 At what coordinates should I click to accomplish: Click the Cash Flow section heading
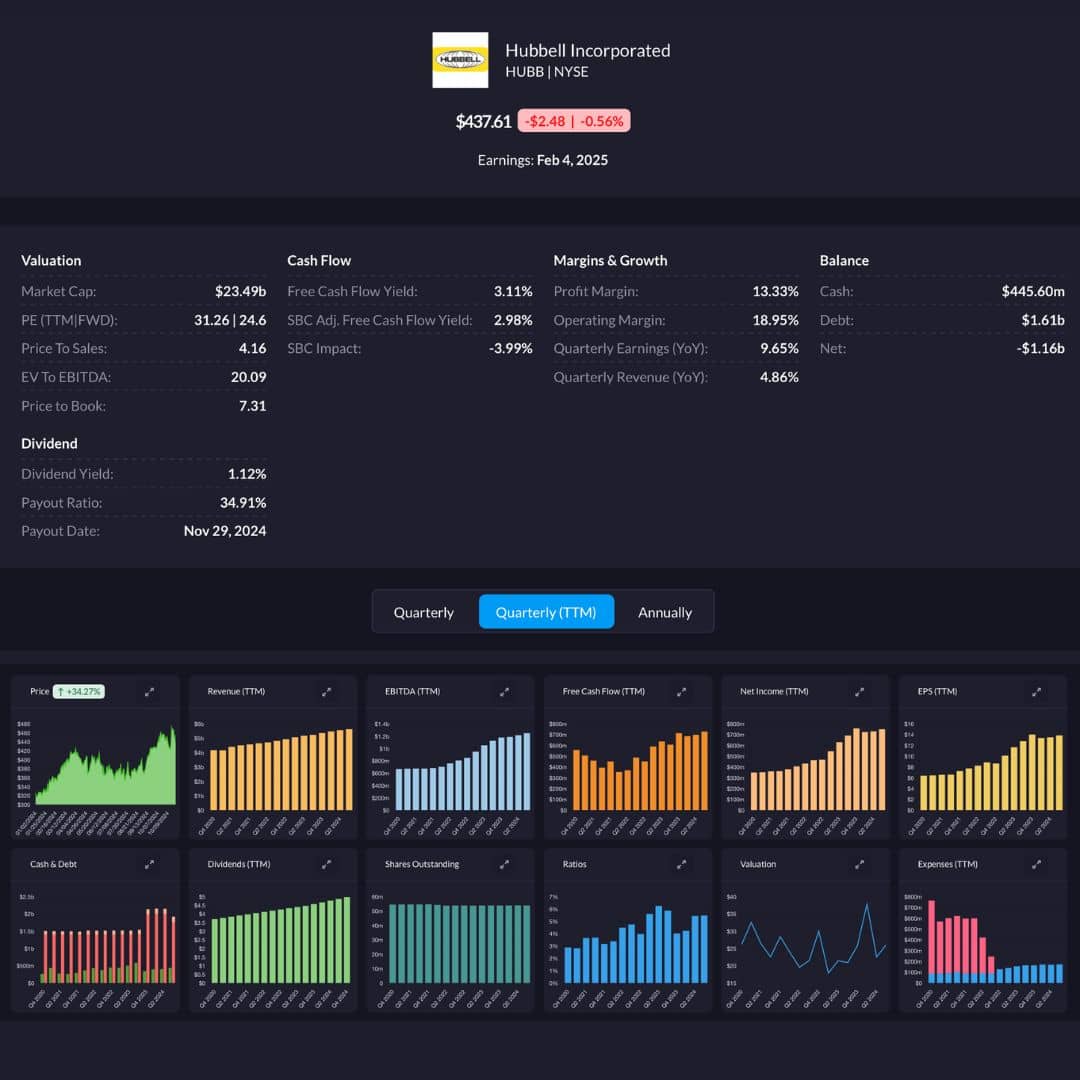[x=319, y=260]
